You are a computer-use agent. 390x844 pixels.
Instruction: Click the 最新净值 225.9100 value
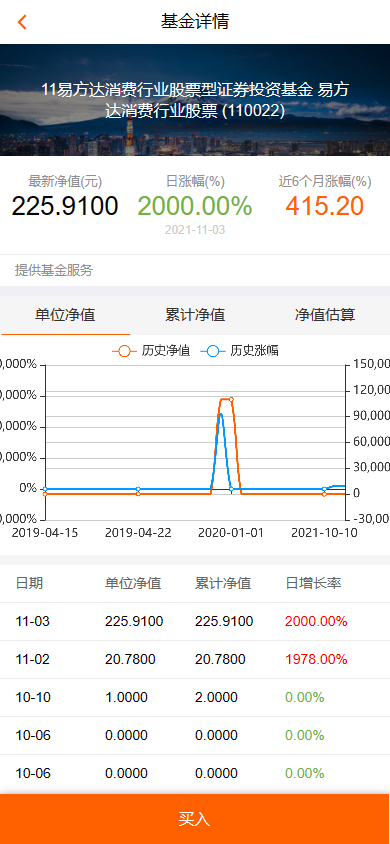coord(65,206)
